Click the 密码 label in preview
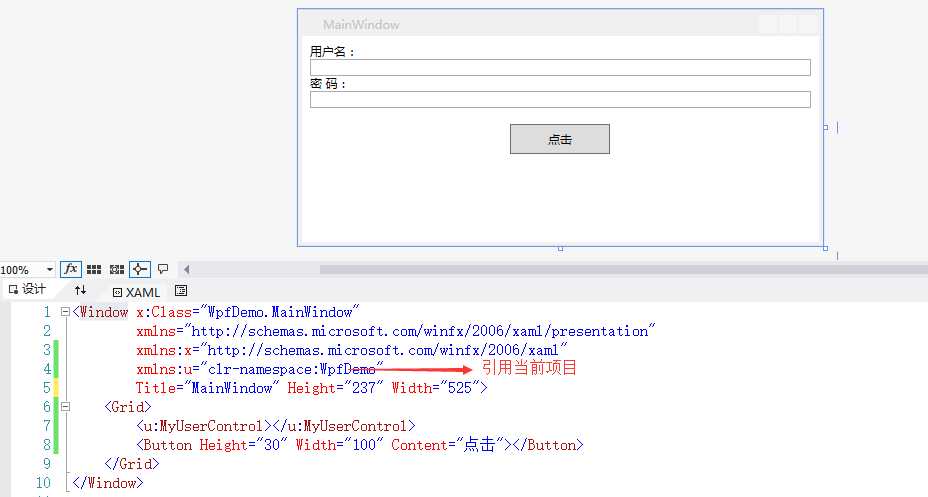The height and width of the screenshot is (497, 928). pos(327,83)
